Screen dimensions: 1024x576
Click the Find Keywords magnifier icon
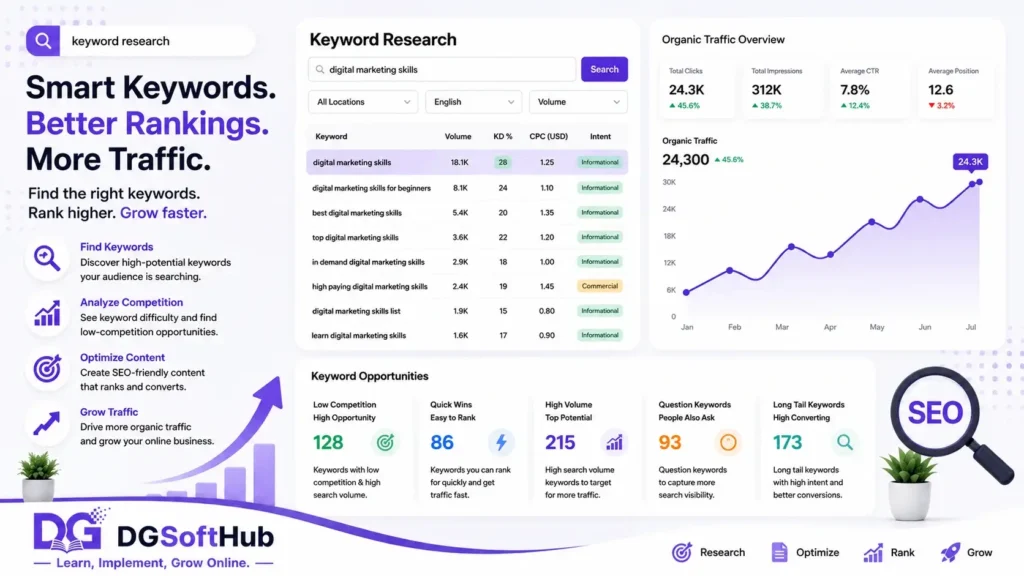pyautogui.click(x=47, y=259)
